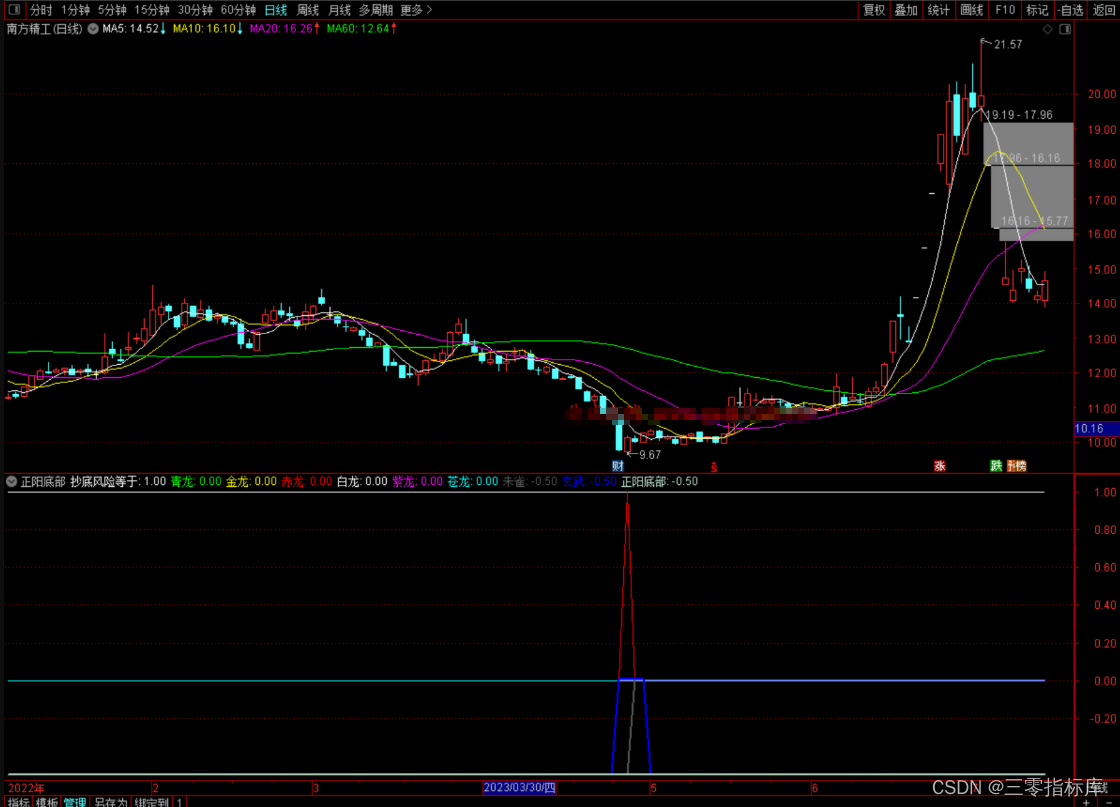Click month 3 on the time axis

[315, 788]
